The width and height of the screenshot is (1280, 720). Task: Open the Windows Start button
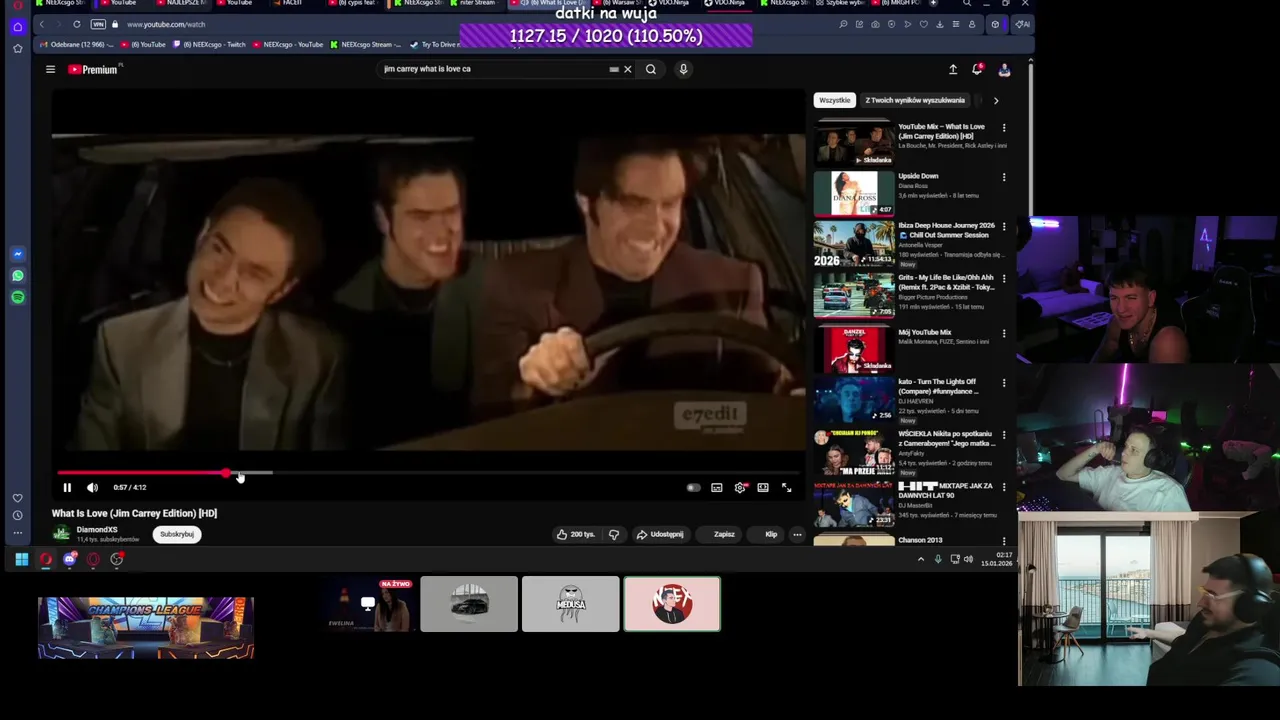[x=21, y=559]
